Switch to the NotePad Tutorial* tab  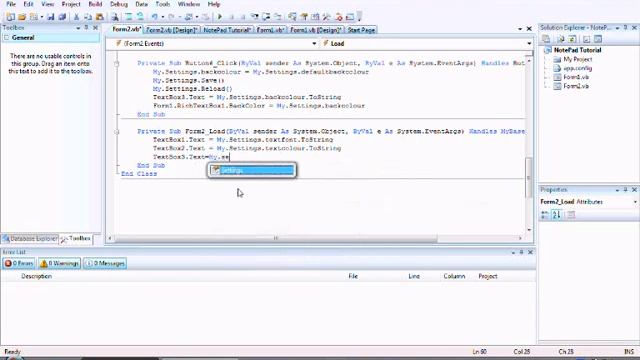pyautogui.click(x=227, y=30)
